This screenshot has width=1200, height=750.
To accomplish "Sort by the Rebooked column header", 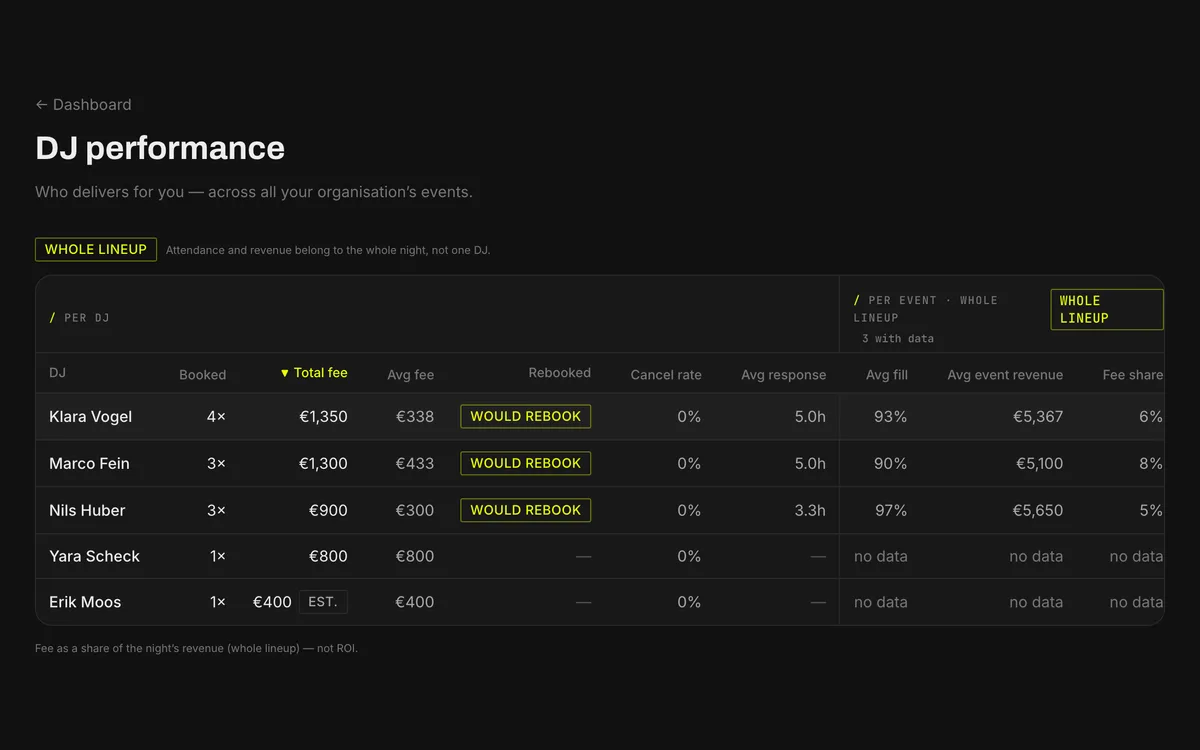I will click(x=560, y=373).
